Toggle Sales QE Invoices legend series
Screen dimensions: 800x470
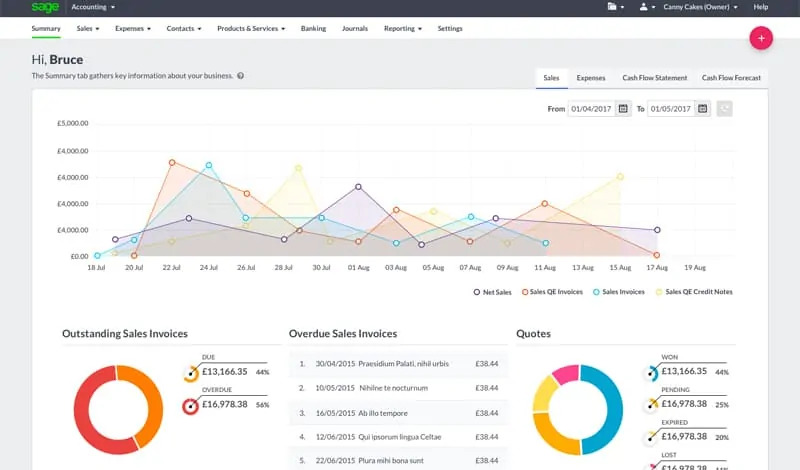point(551,292)
